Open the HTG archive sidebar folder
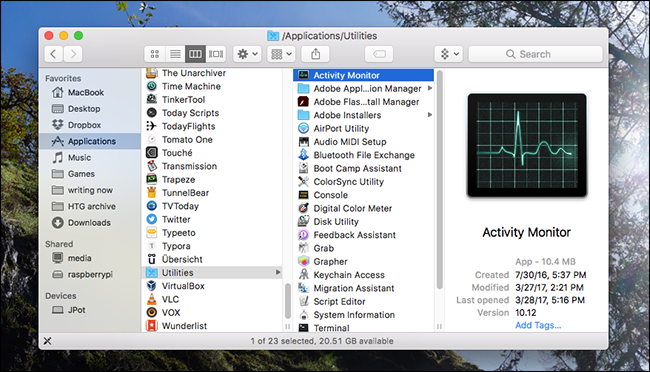Image resolution: width=650 pixels, height=372 pixels. tap(92, 206)
